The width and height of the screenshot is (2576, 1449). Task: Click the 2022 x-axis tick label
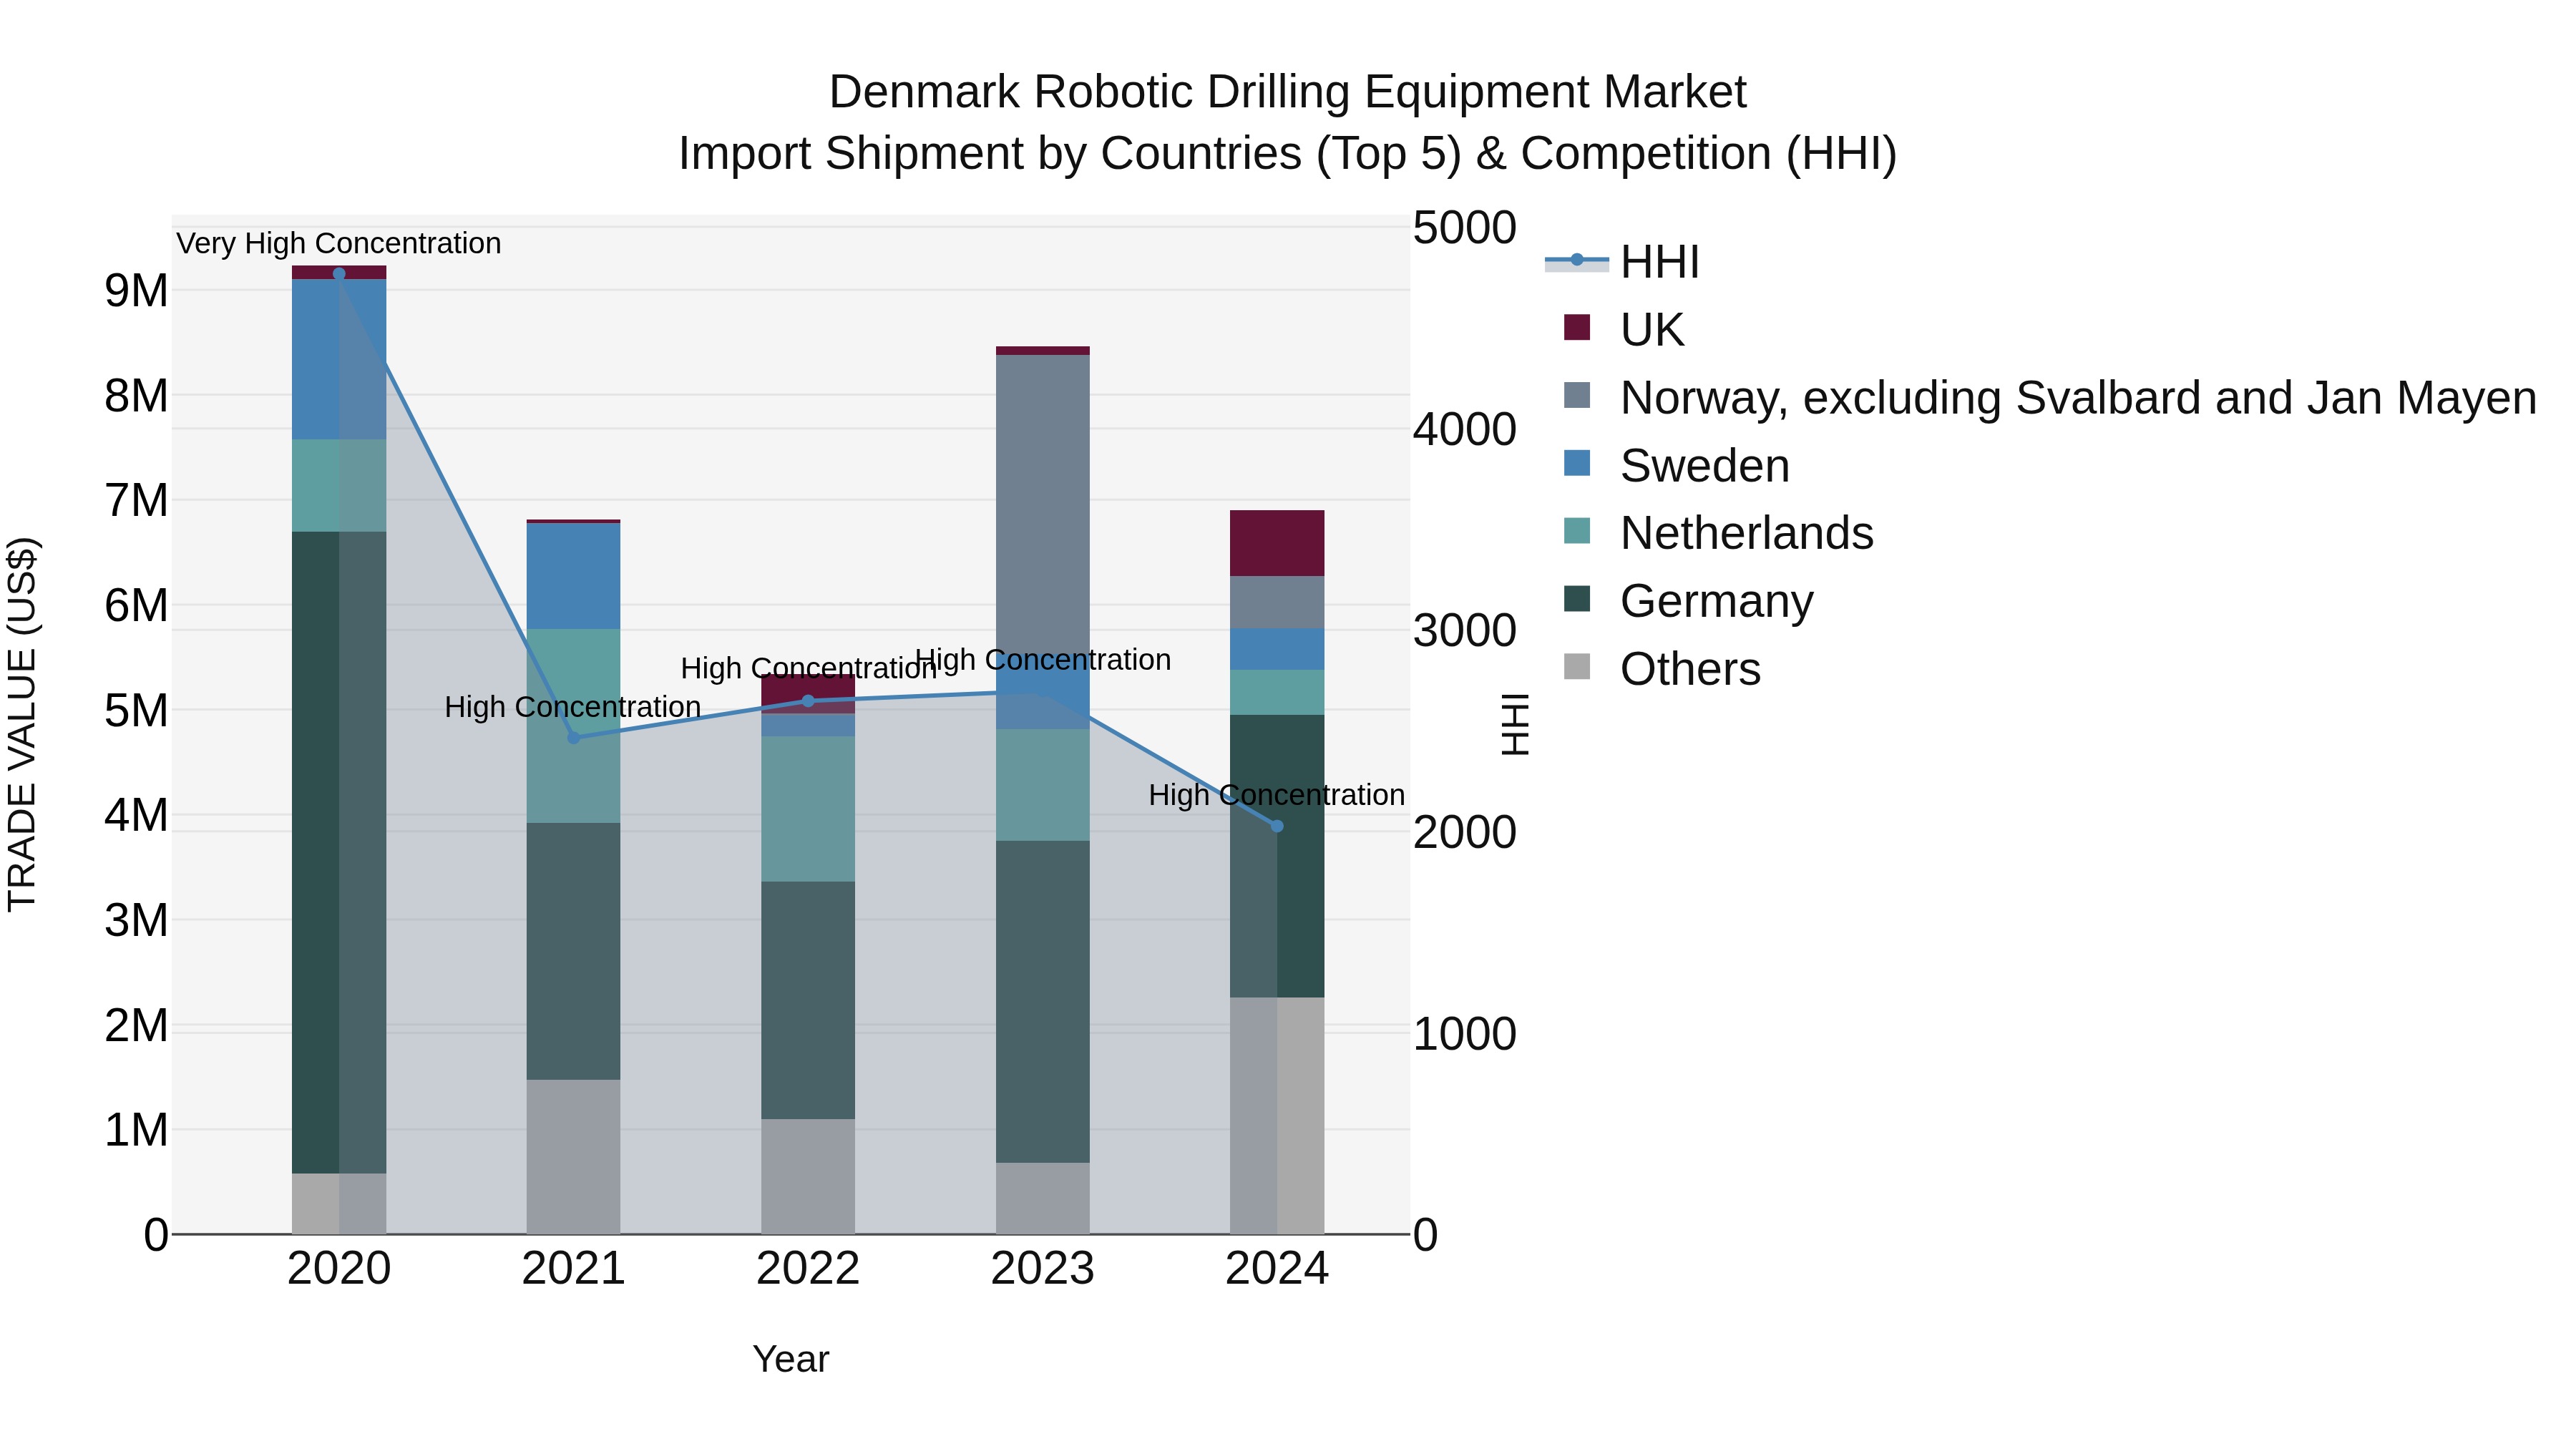[x=808, y=1269]
